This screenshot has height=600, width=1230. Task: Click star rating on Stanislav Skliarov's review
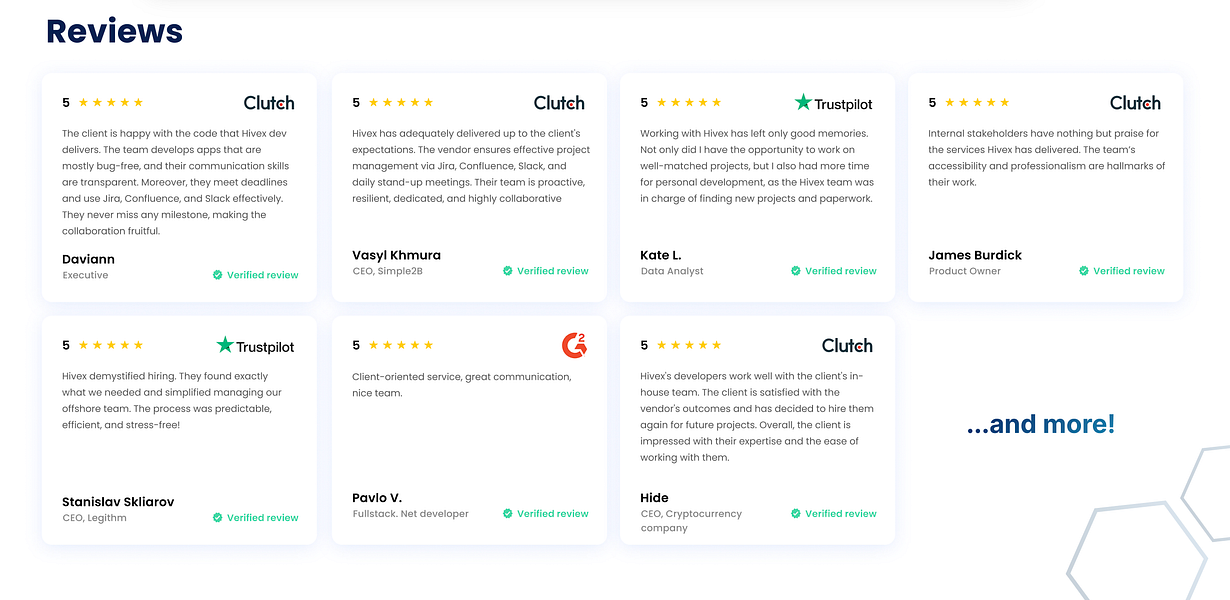tap(110, 345)
